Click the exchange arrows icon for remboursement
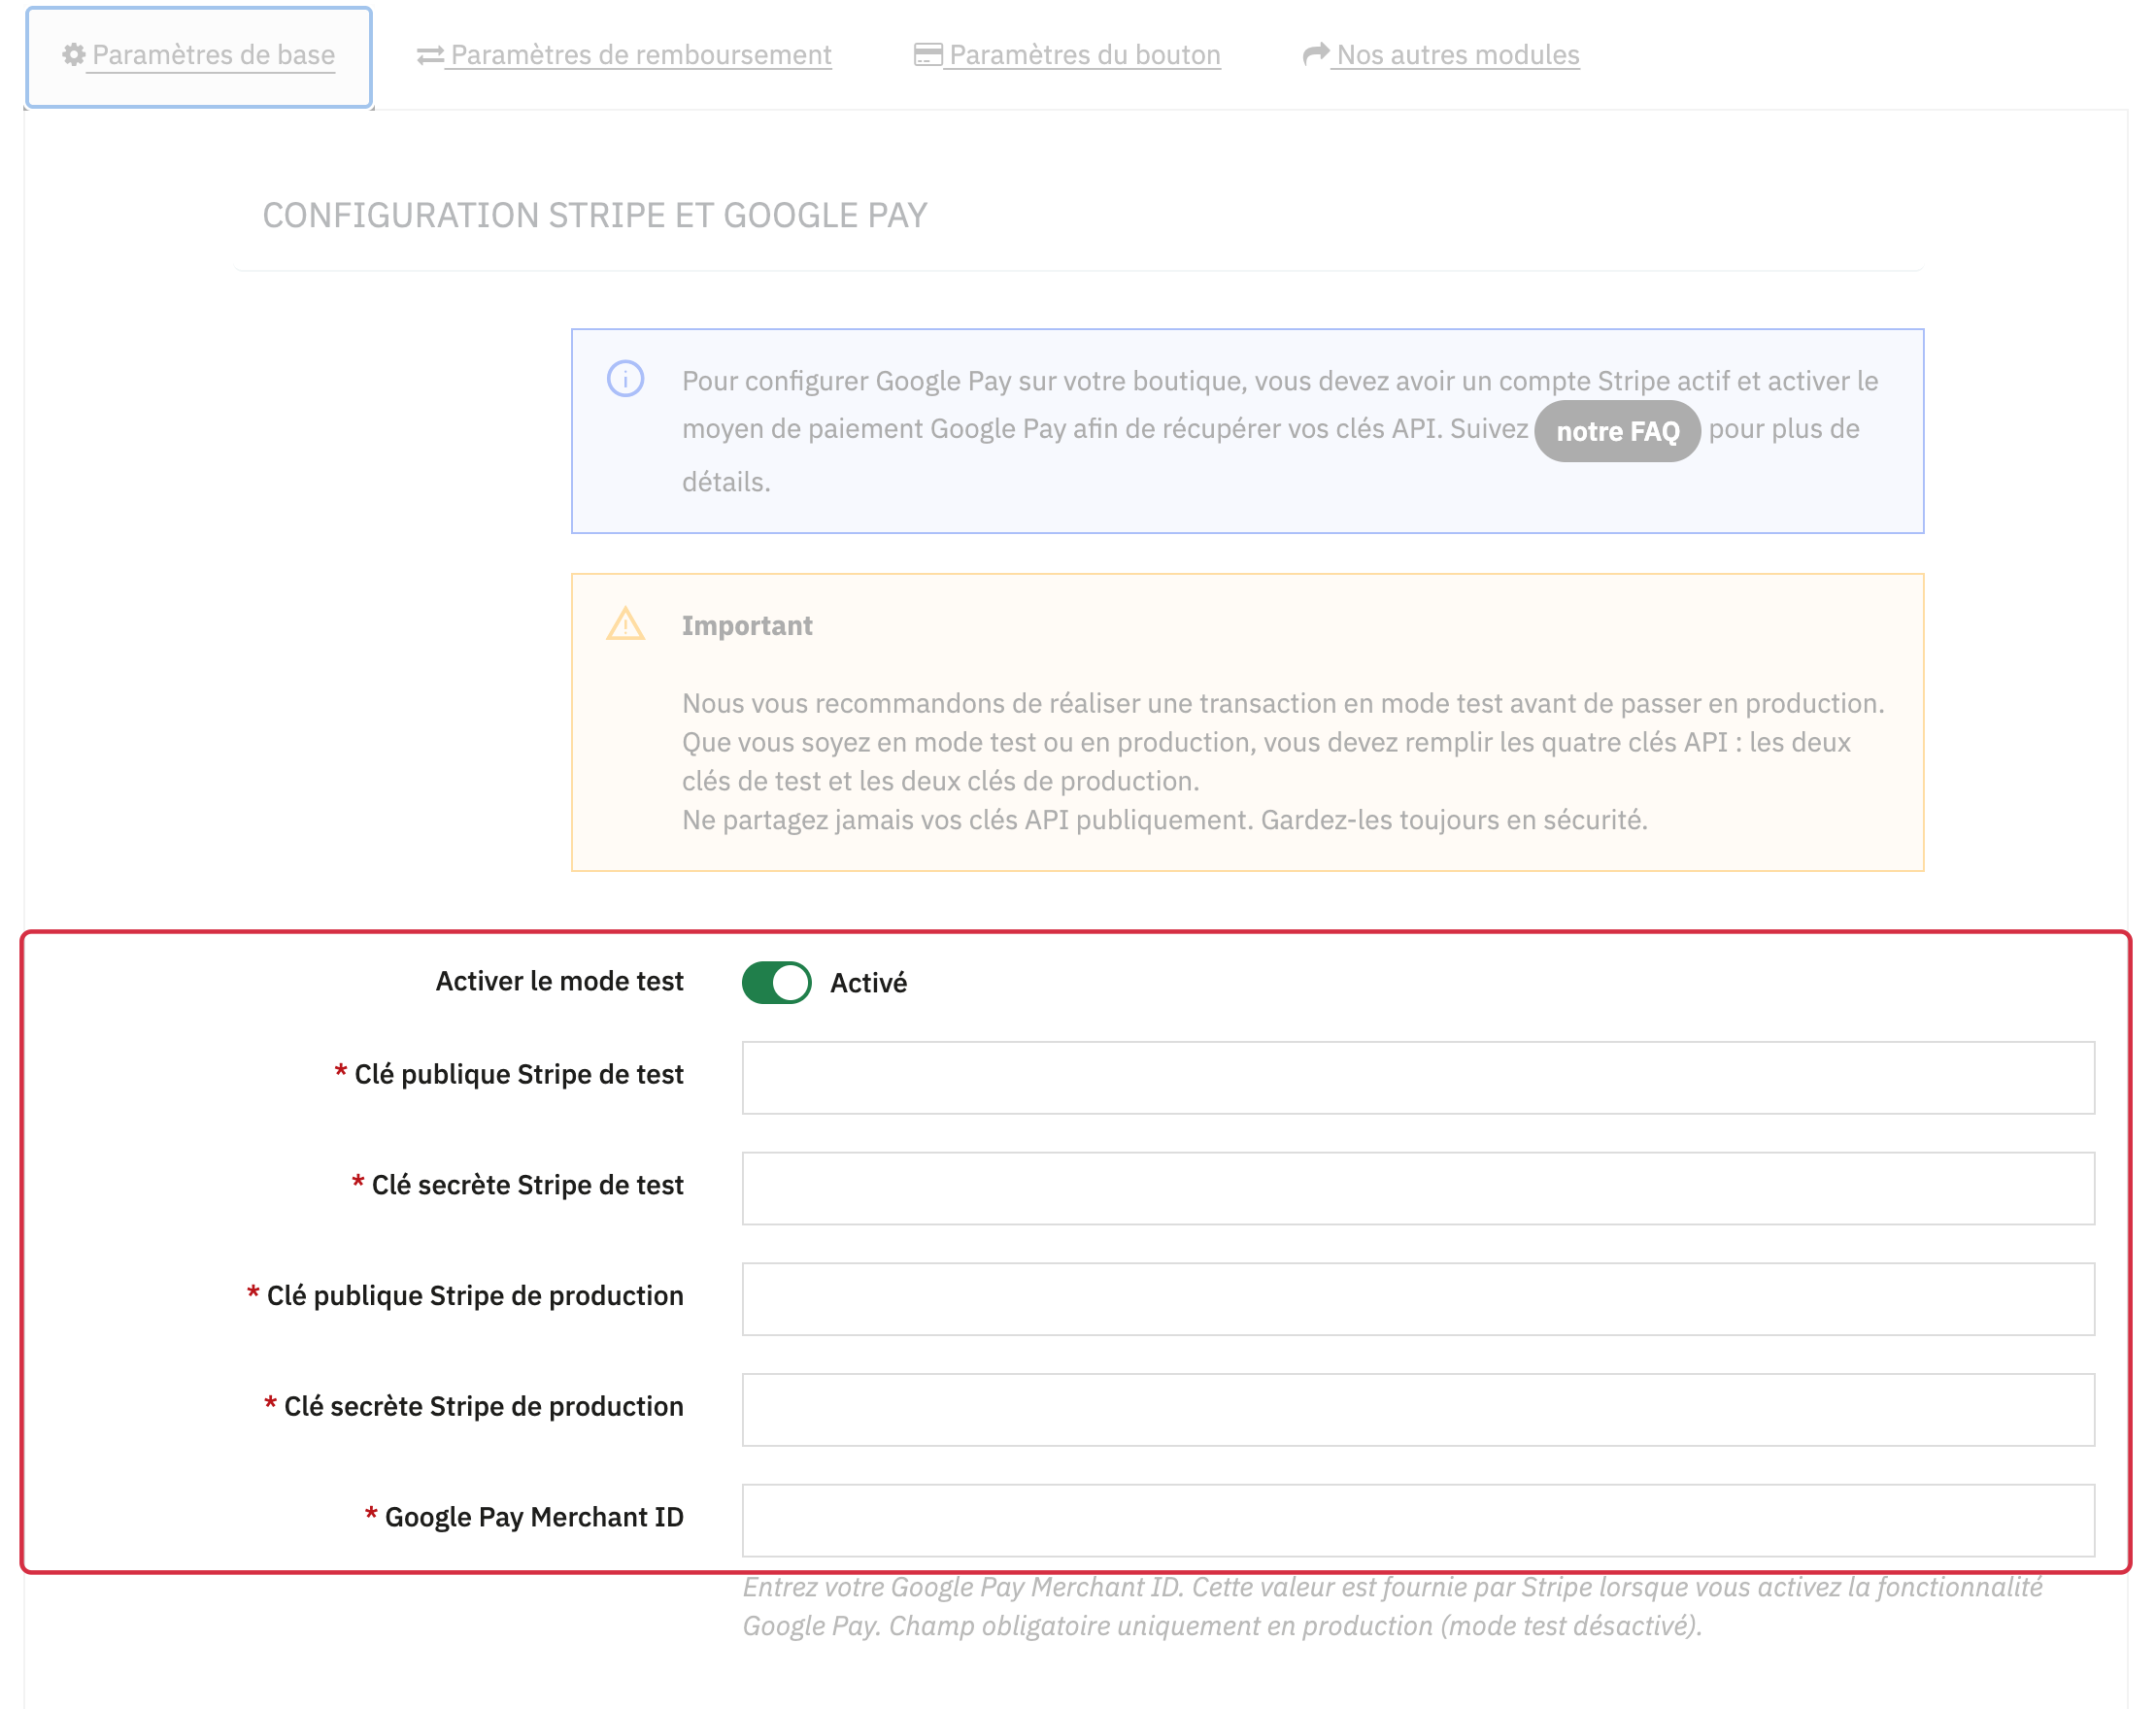 (430, 55)
